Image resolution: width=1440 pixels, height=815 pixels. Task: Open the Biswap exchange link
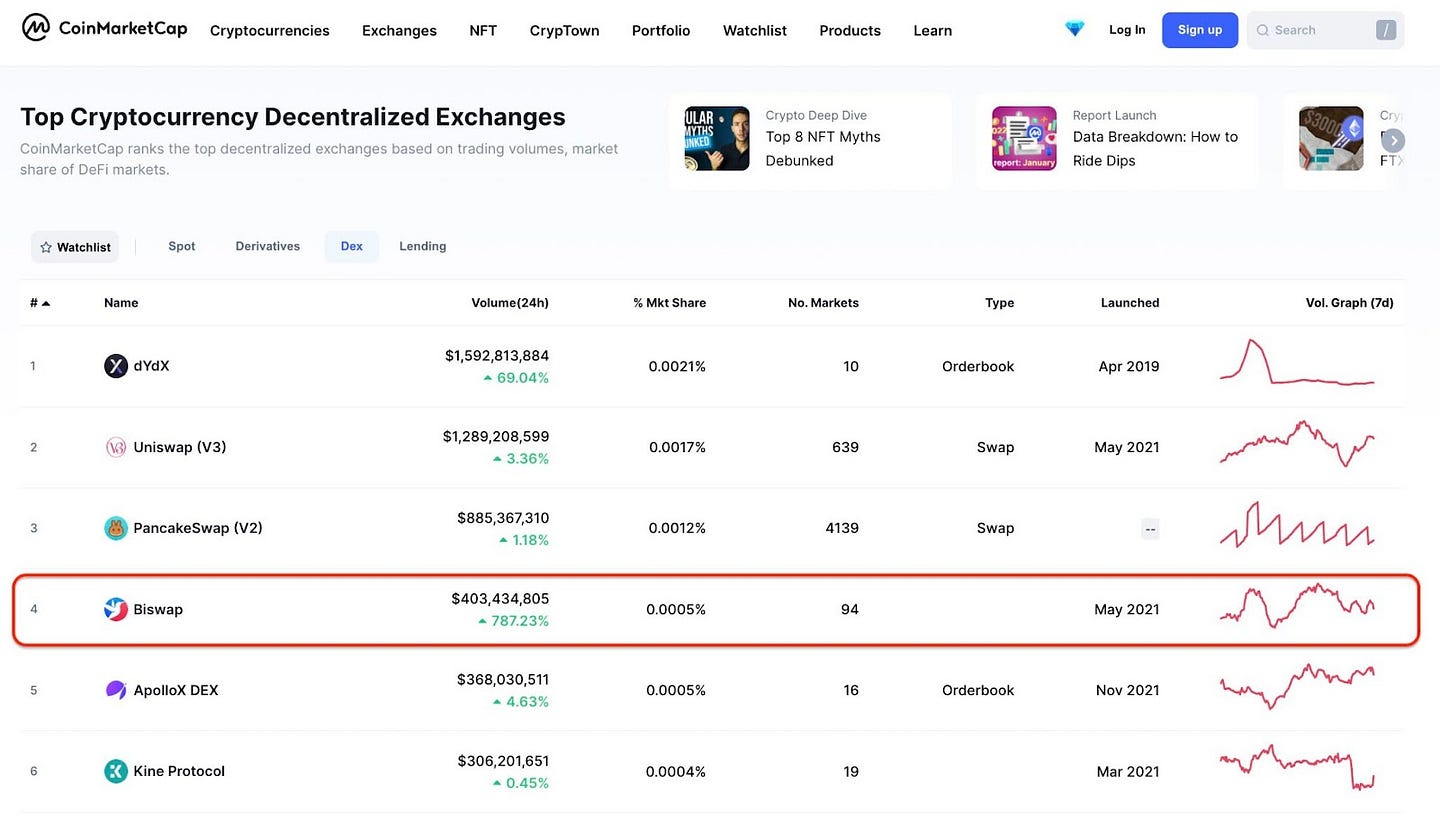click(158, 609)
